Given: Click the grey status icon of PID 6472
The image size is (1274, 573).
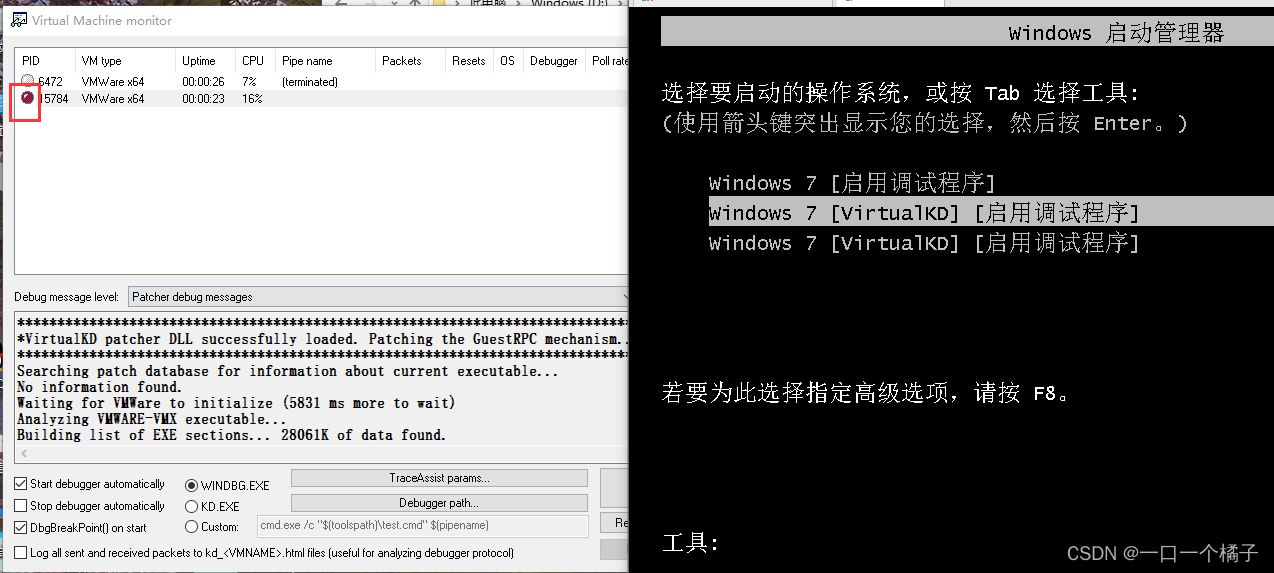Looking at the screenshot, I should point(28,82).
